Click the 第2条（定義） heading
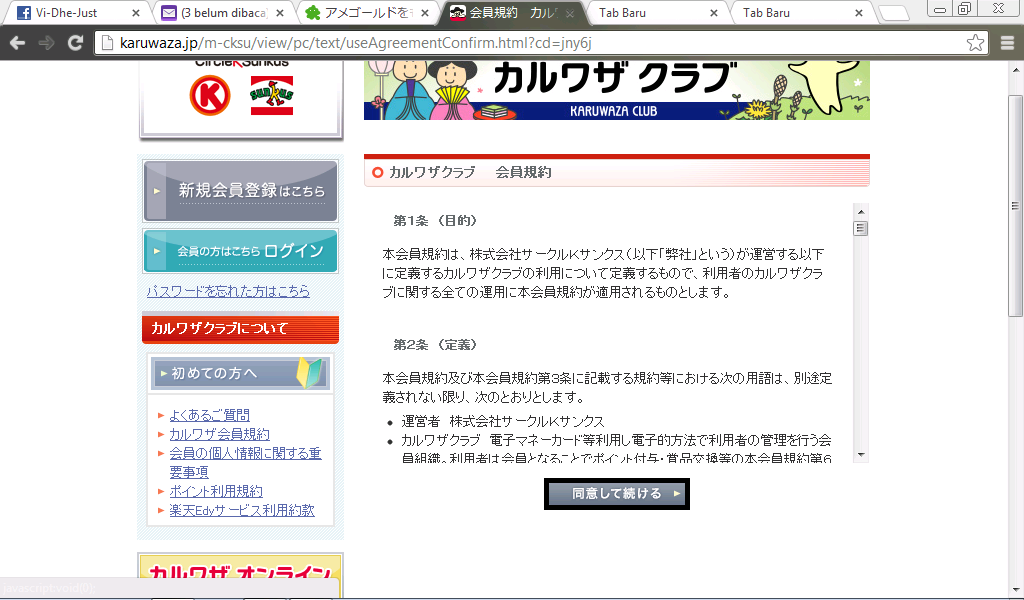 pos(436,344)
